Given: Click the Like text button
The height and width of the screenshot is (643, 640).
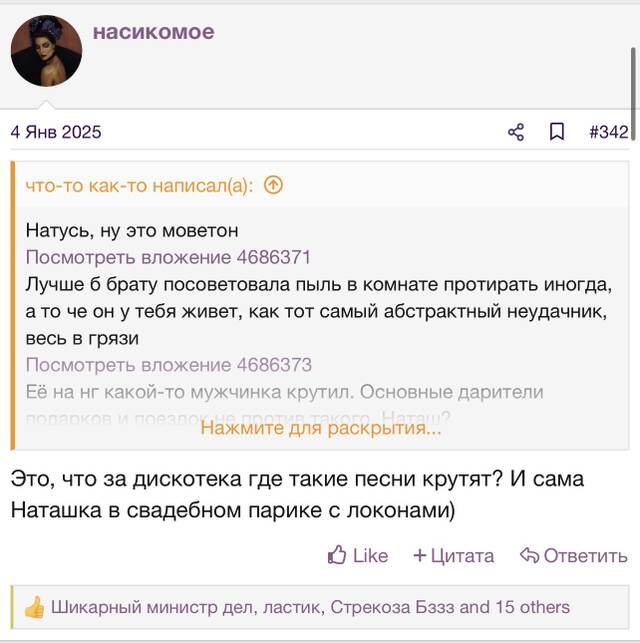Looking at the screenshot, I should [x=370, y=556].
